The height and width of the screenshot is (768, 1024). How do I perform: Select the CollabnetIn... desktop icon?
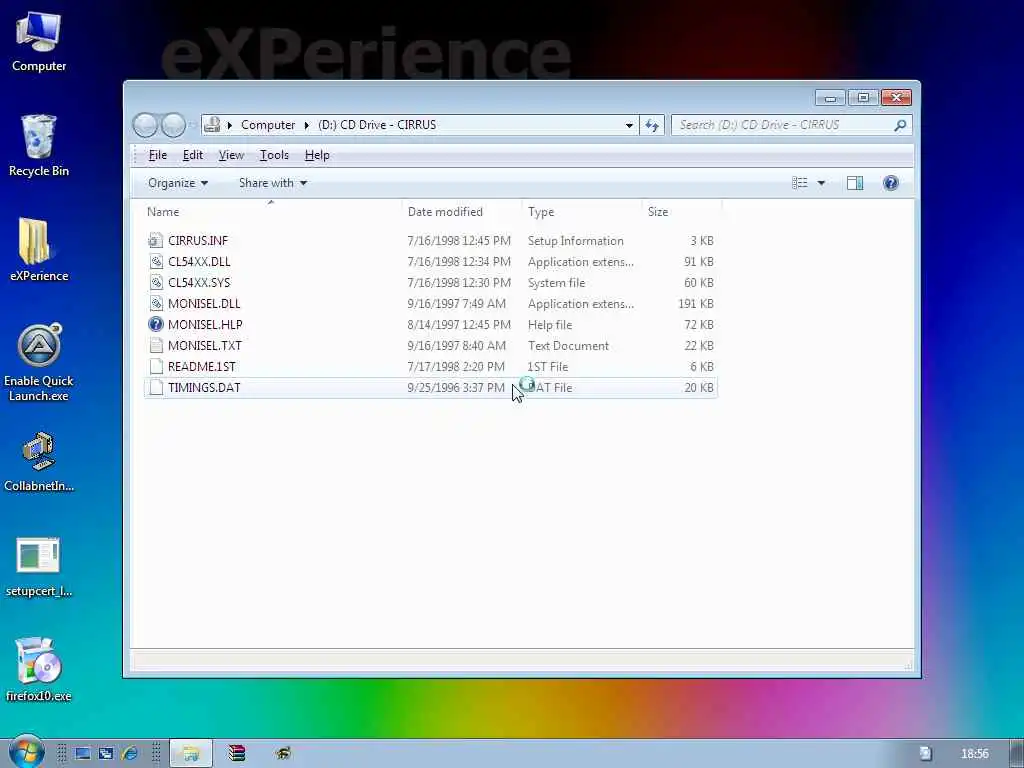point(39,461)
